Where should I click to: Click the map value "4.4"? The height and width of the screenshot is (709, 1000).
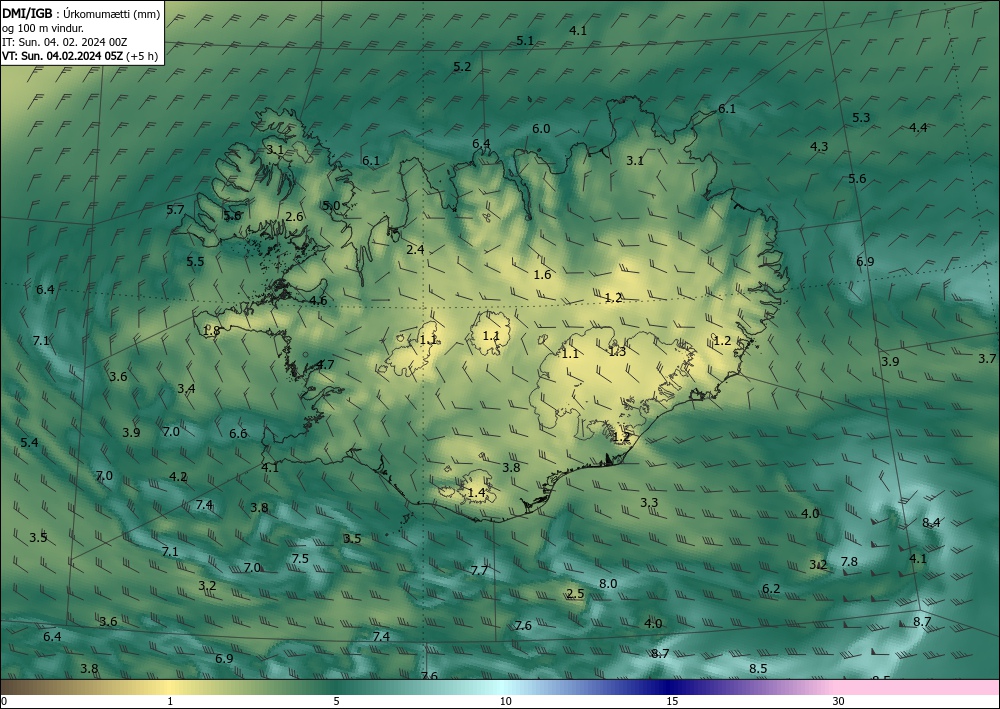(x=918, y=128)
